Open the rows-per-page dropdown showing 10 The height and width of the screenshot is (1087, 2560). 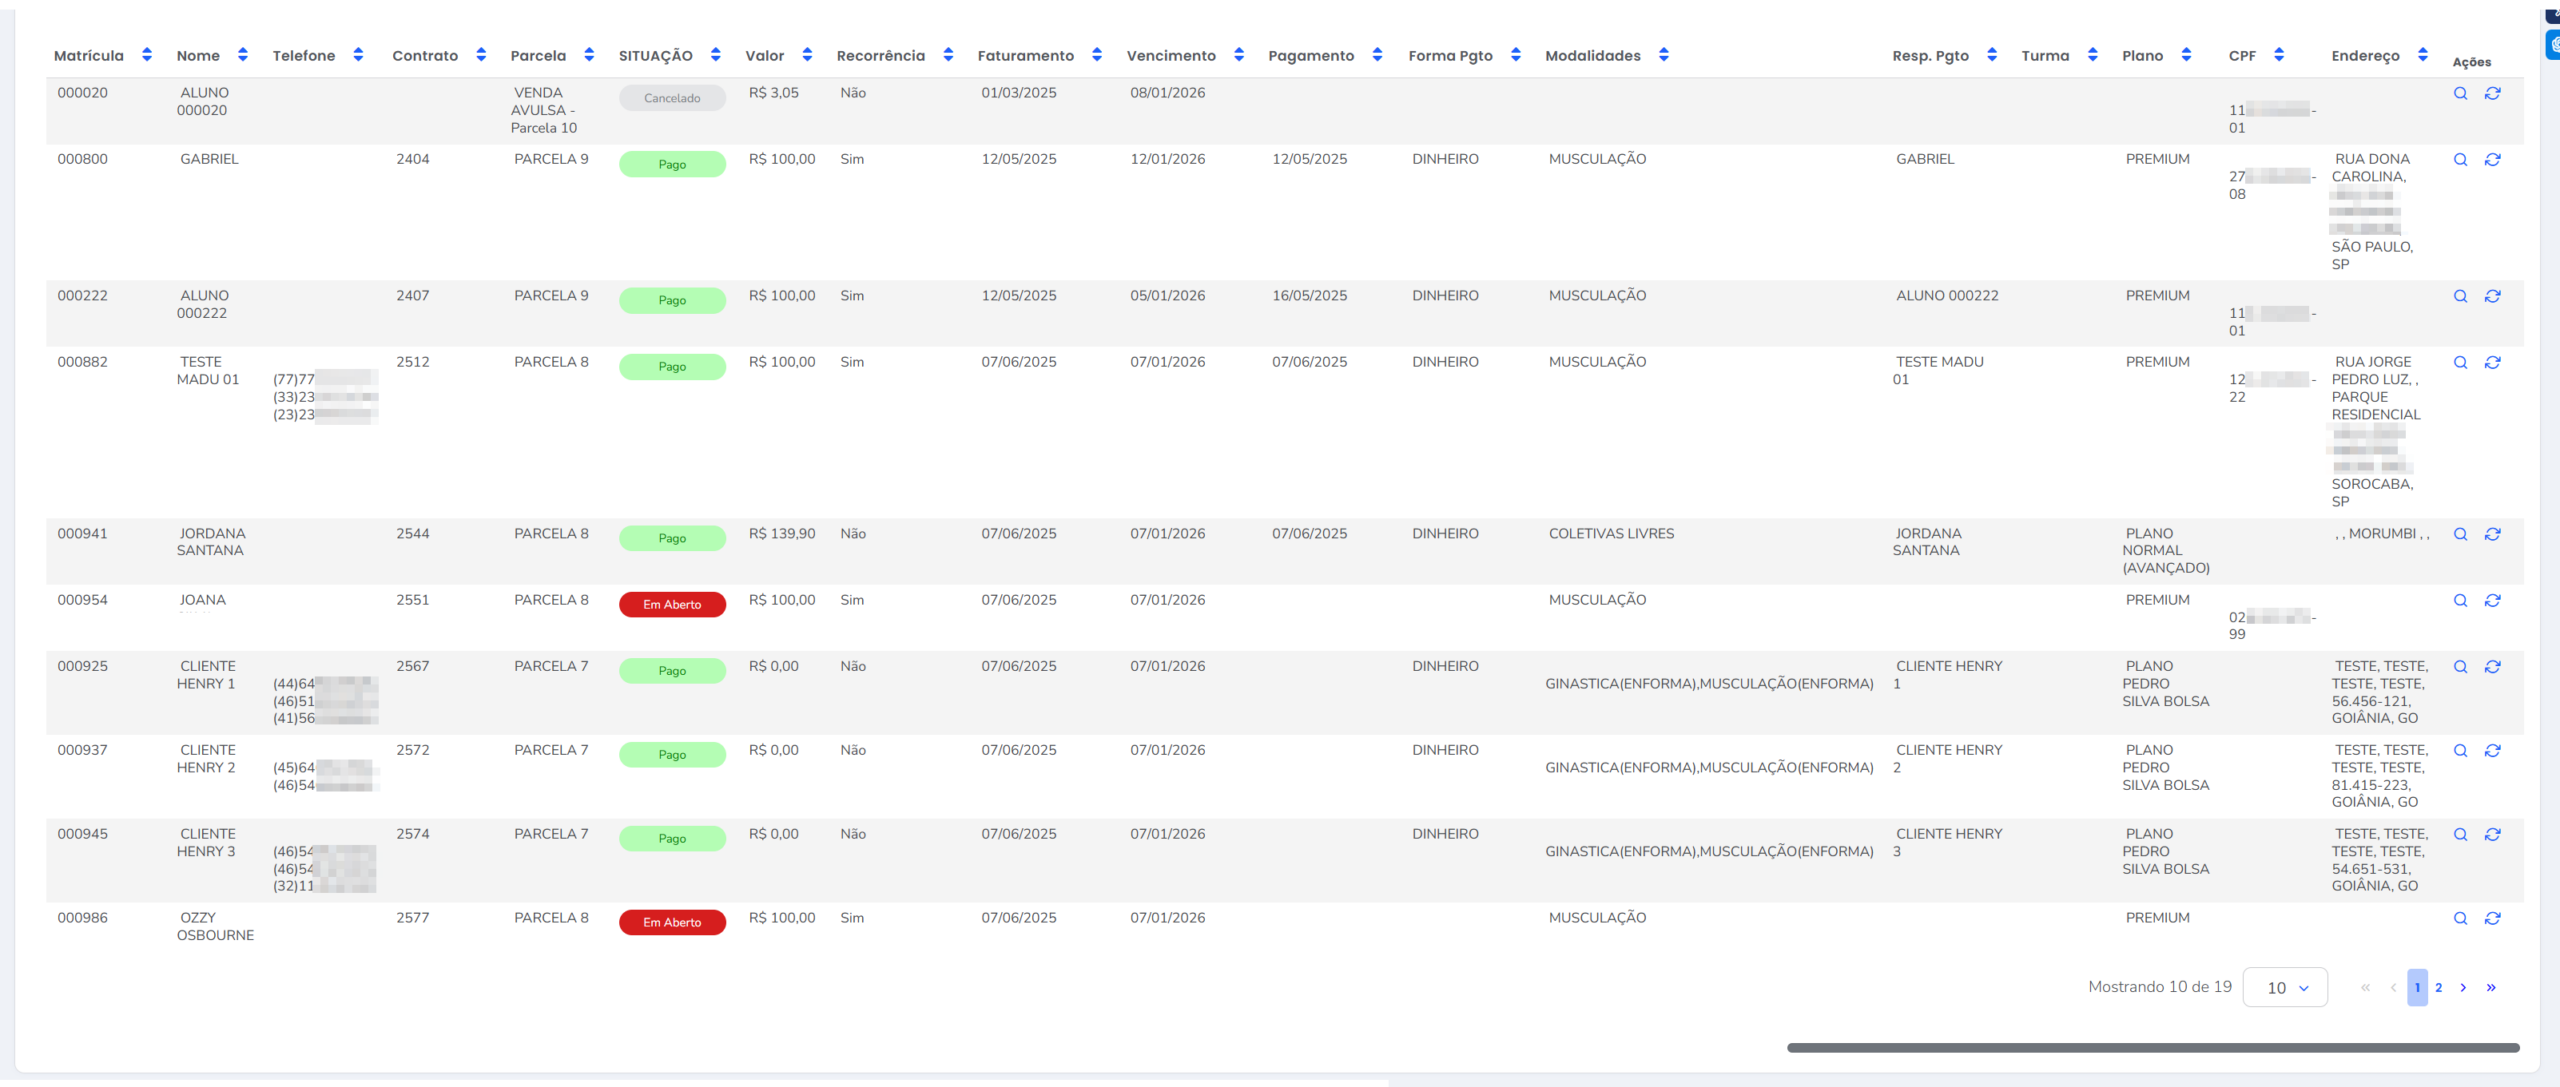2285,988
